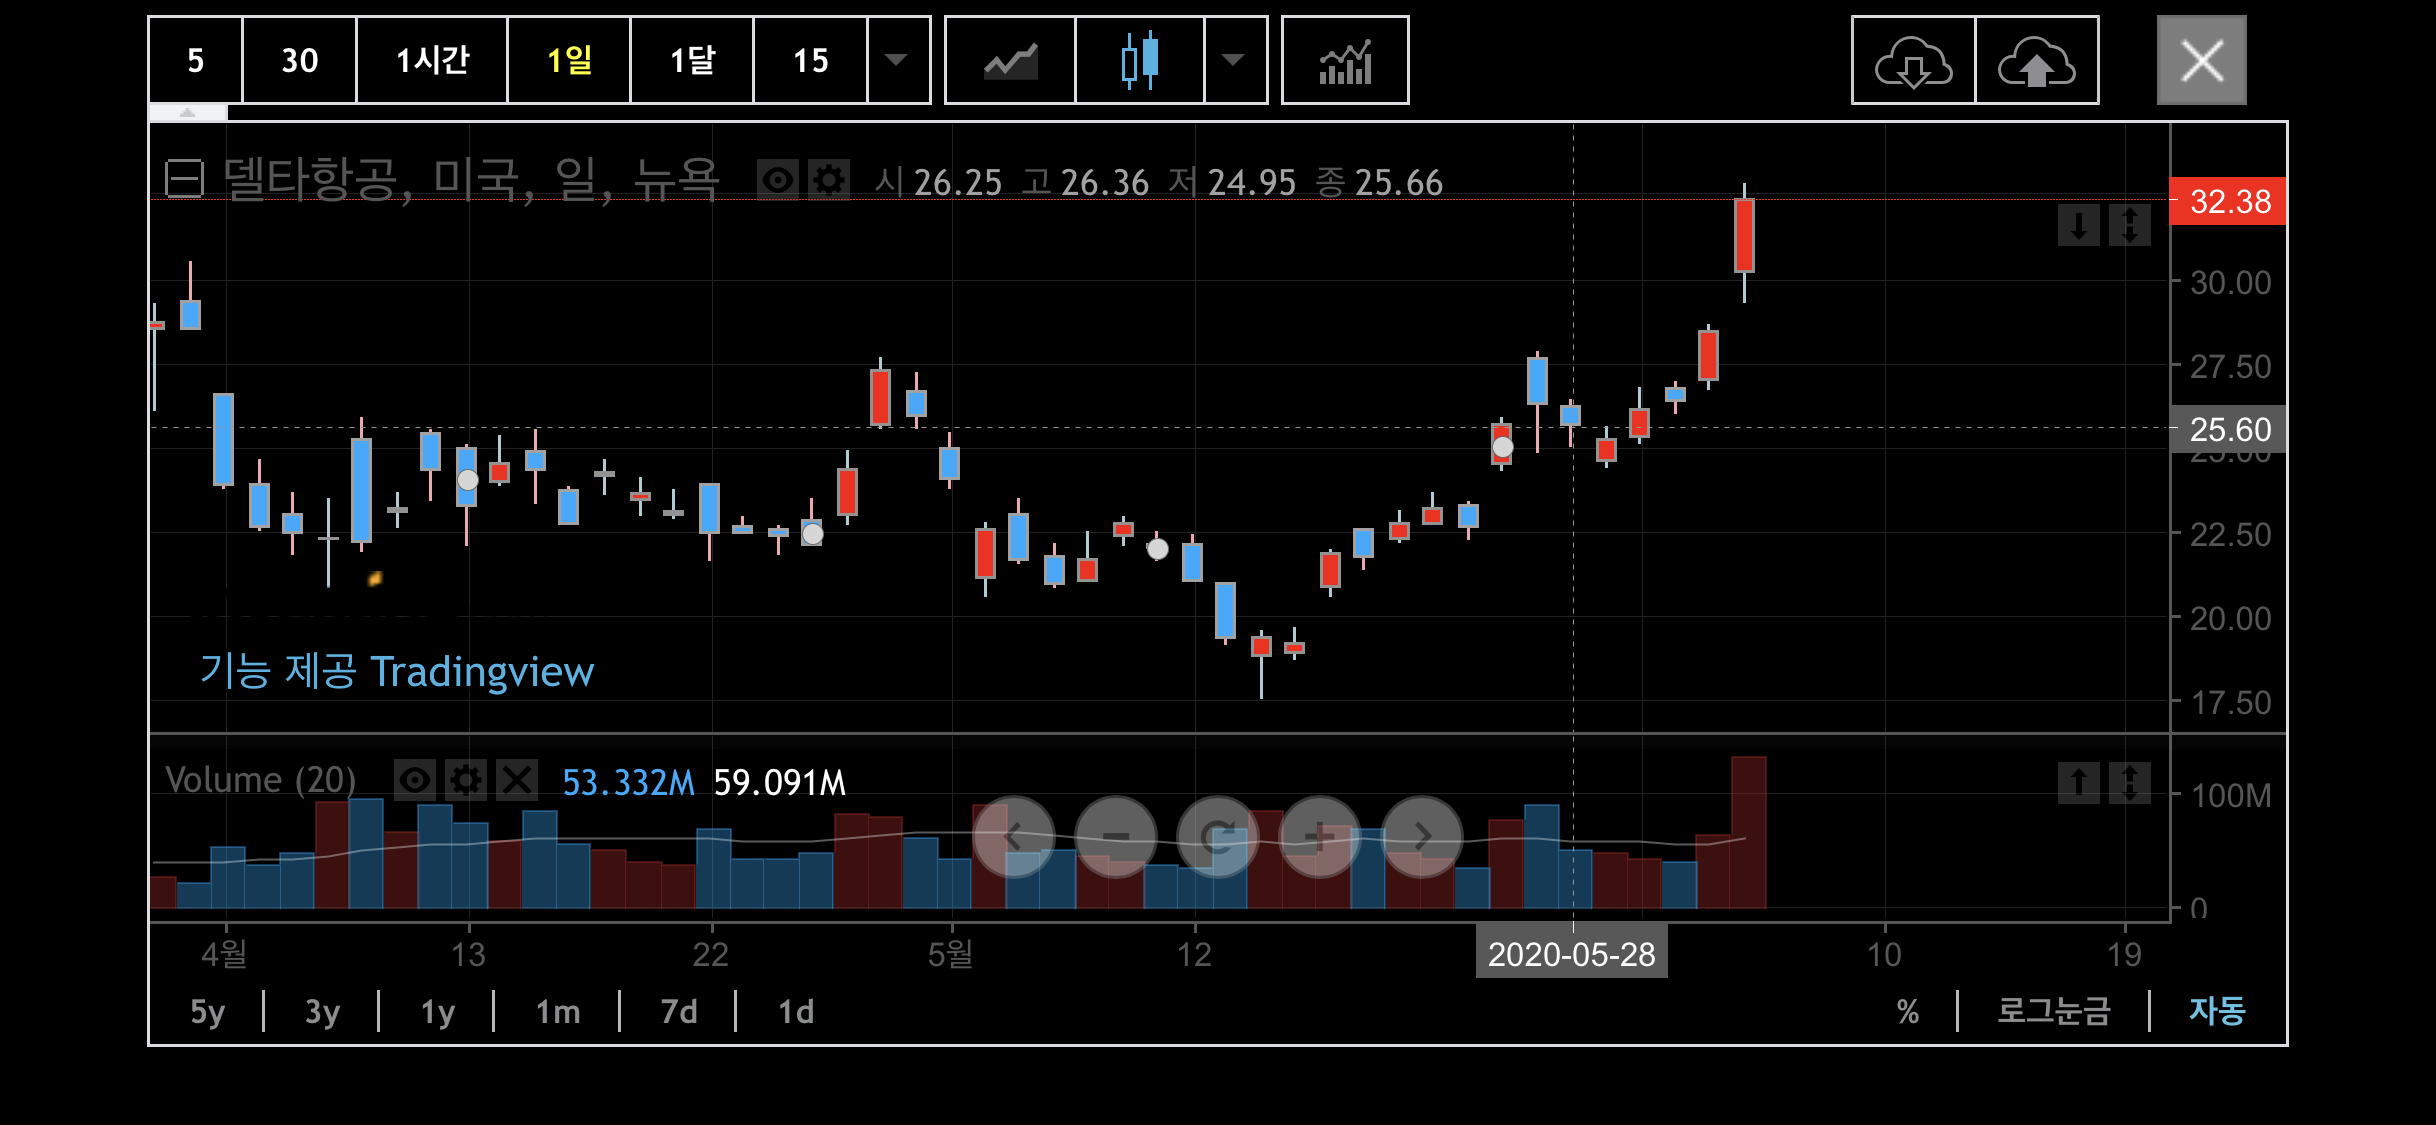The width and height of the screenshot is (2436, 1125).
Task: Click the Volume (20) label
Action: point(260,780)
